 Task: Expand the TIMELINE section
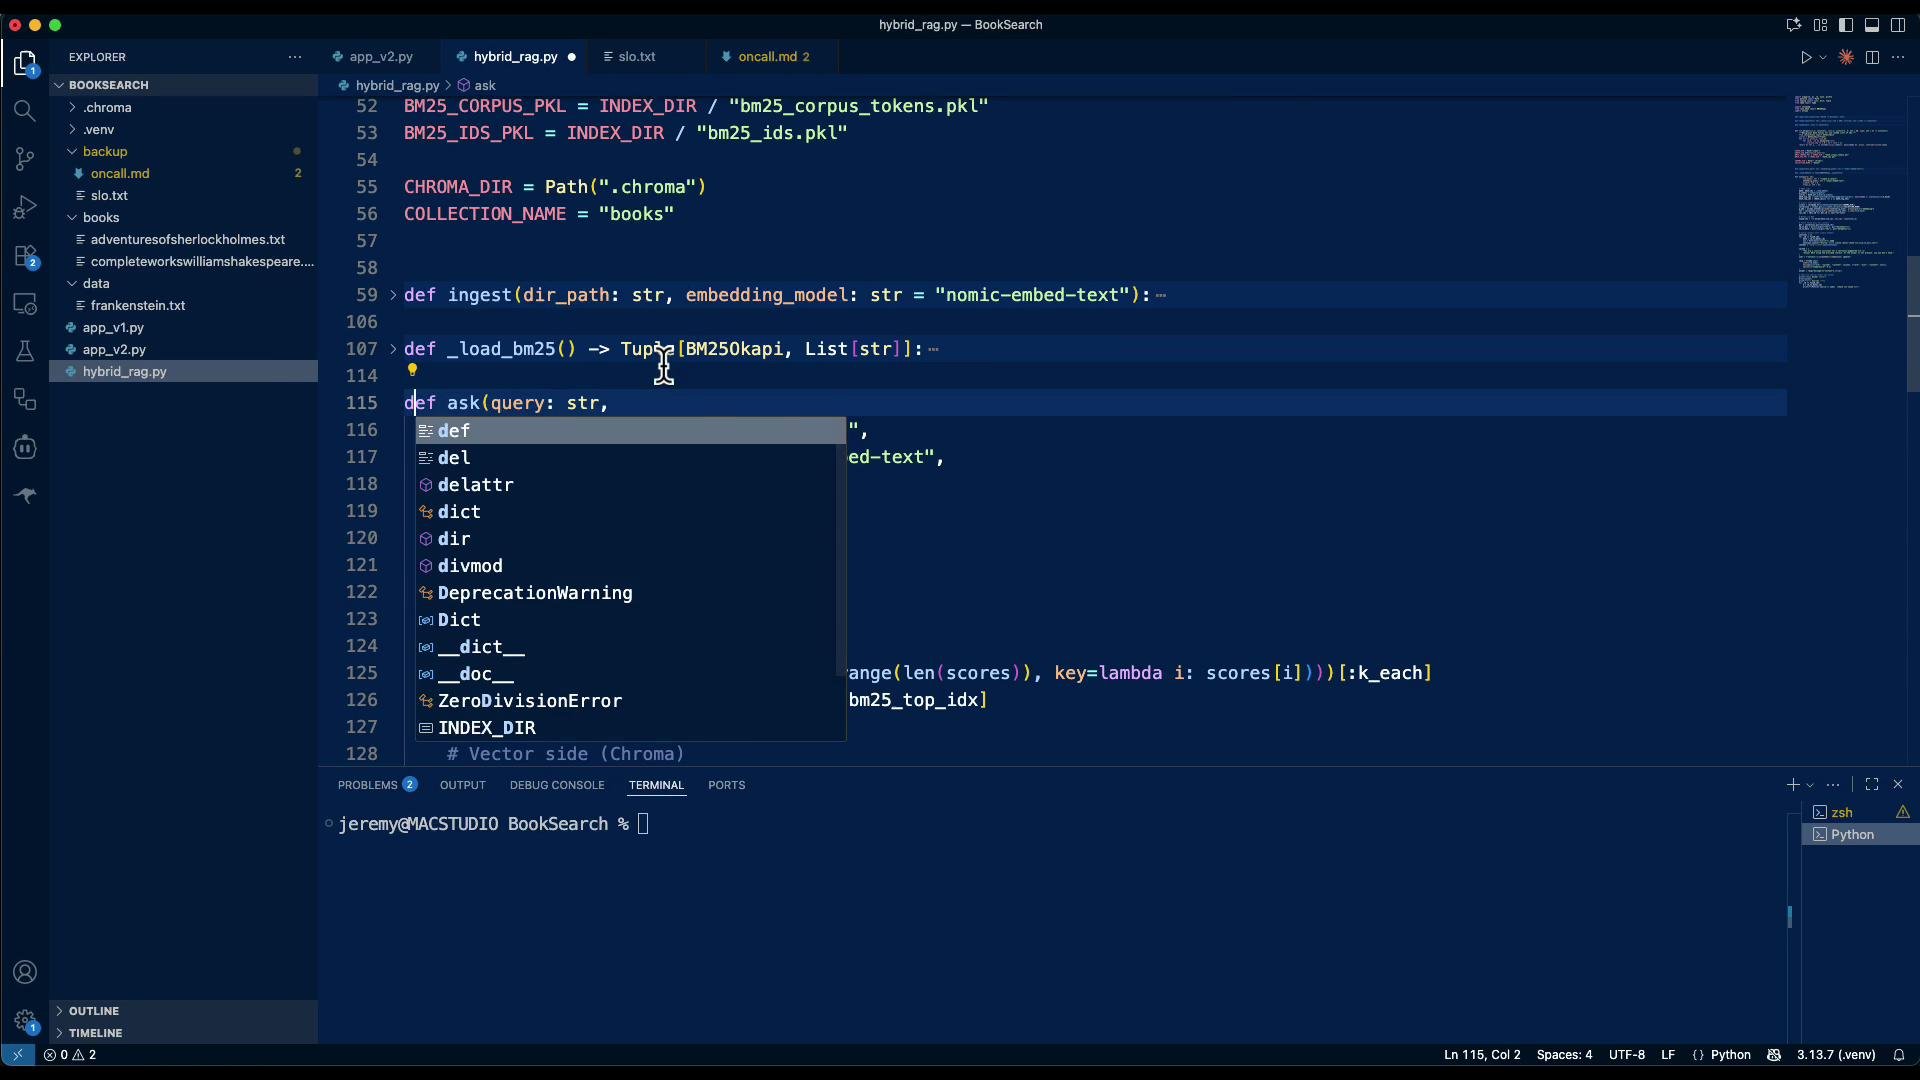[183, 1033]
